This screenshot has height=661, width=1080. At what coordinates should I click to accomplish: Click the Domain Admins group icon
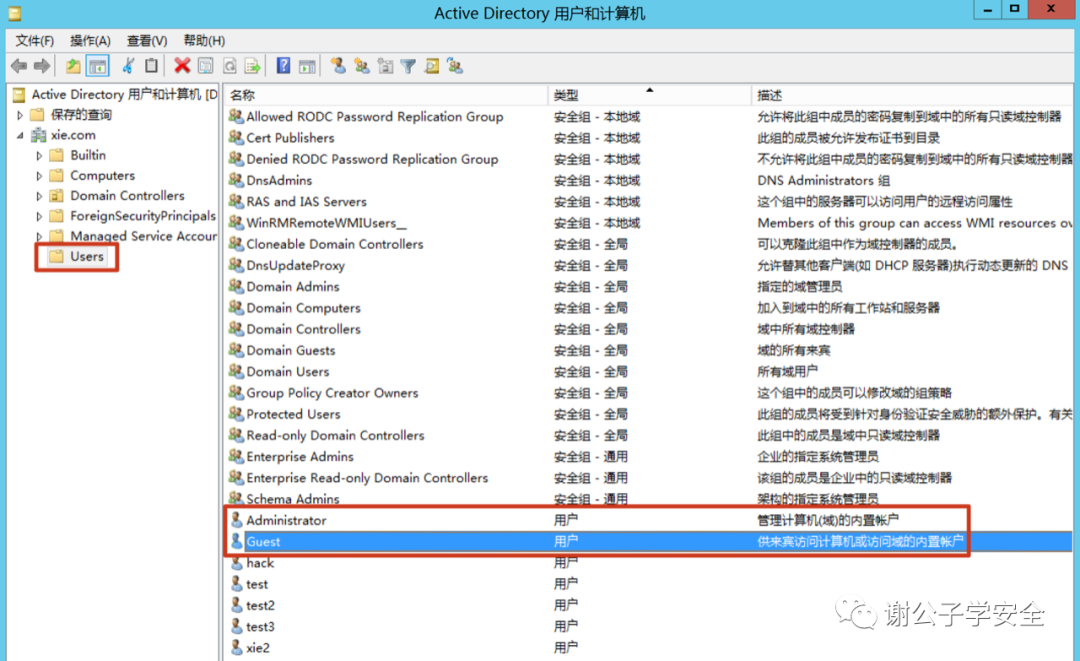tap(236, 286)
